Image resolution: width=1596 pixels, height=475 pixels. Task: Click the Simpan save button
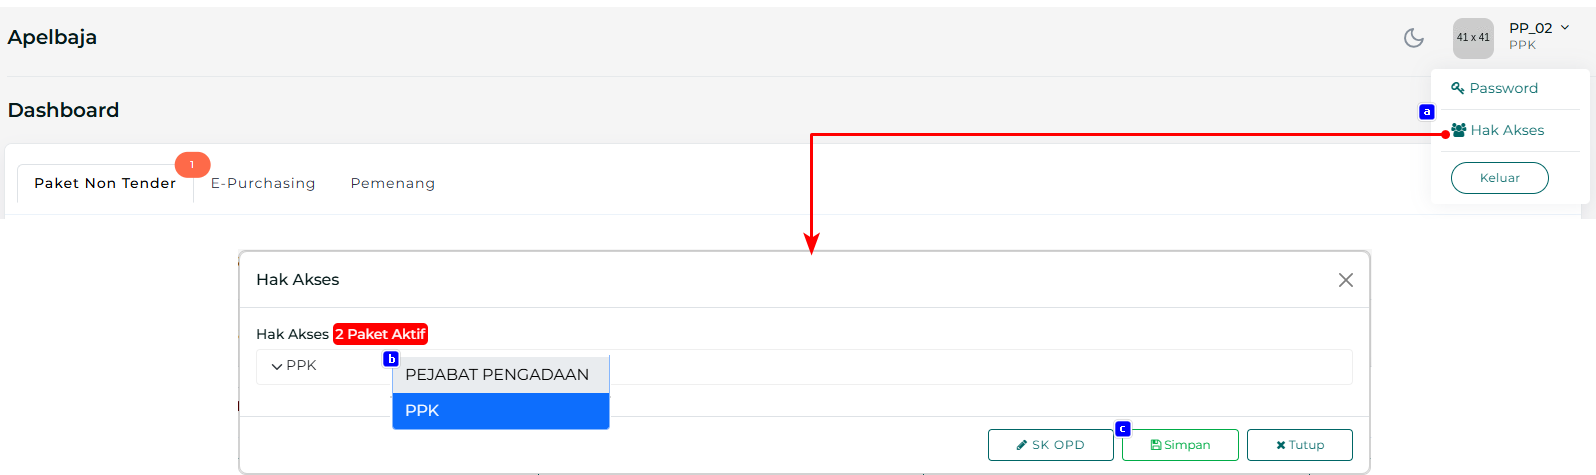click(1180, 445)
